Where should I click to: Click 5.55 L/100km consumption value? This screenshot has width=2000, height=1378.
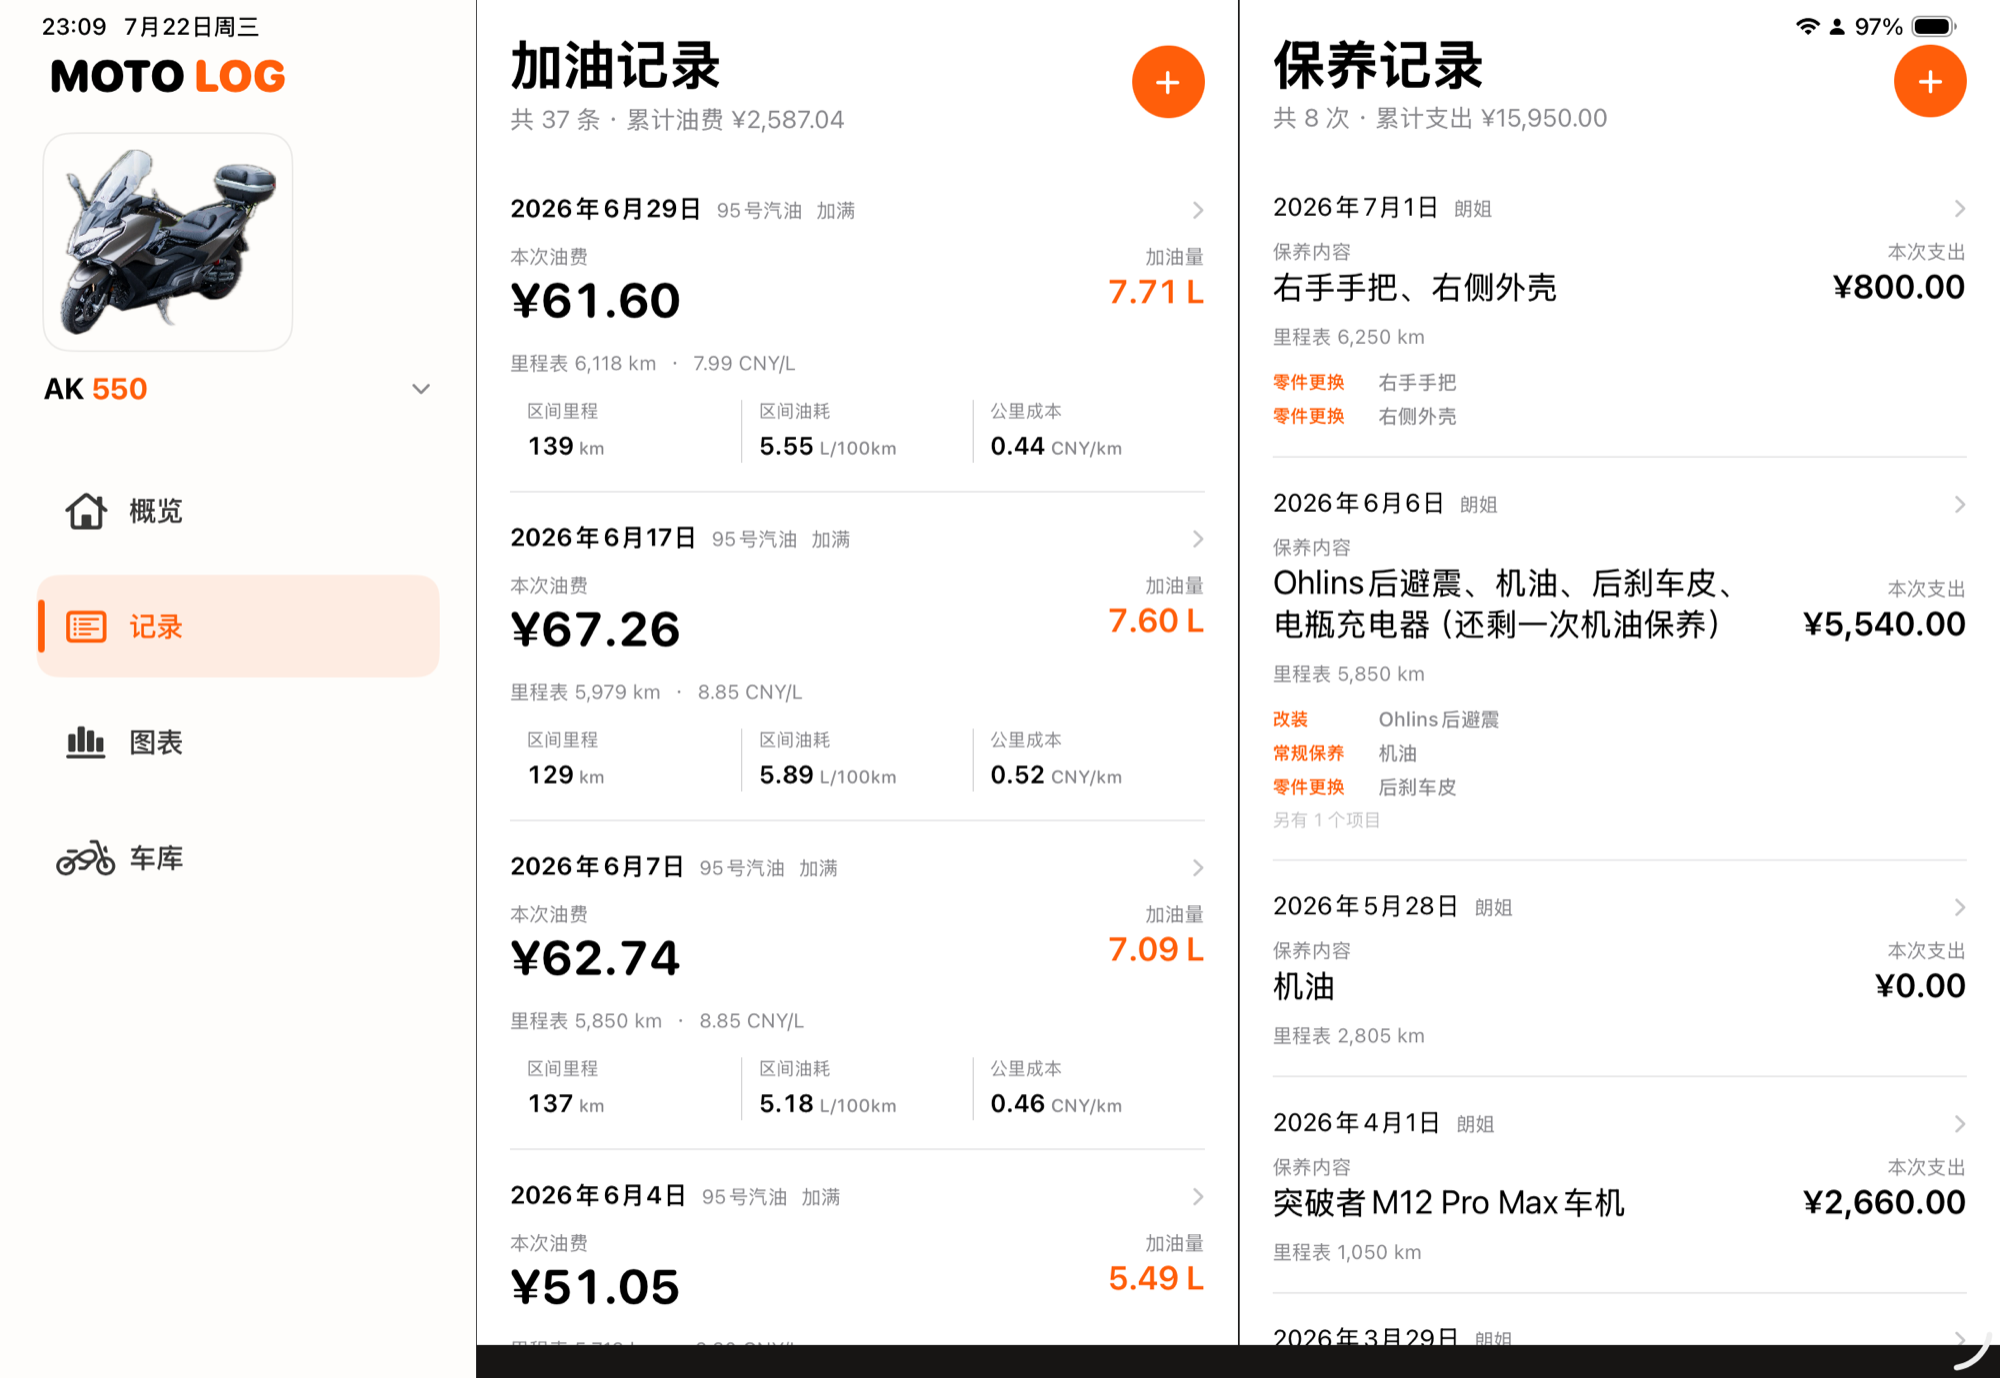pyautogui.click(x=828, y=447)
